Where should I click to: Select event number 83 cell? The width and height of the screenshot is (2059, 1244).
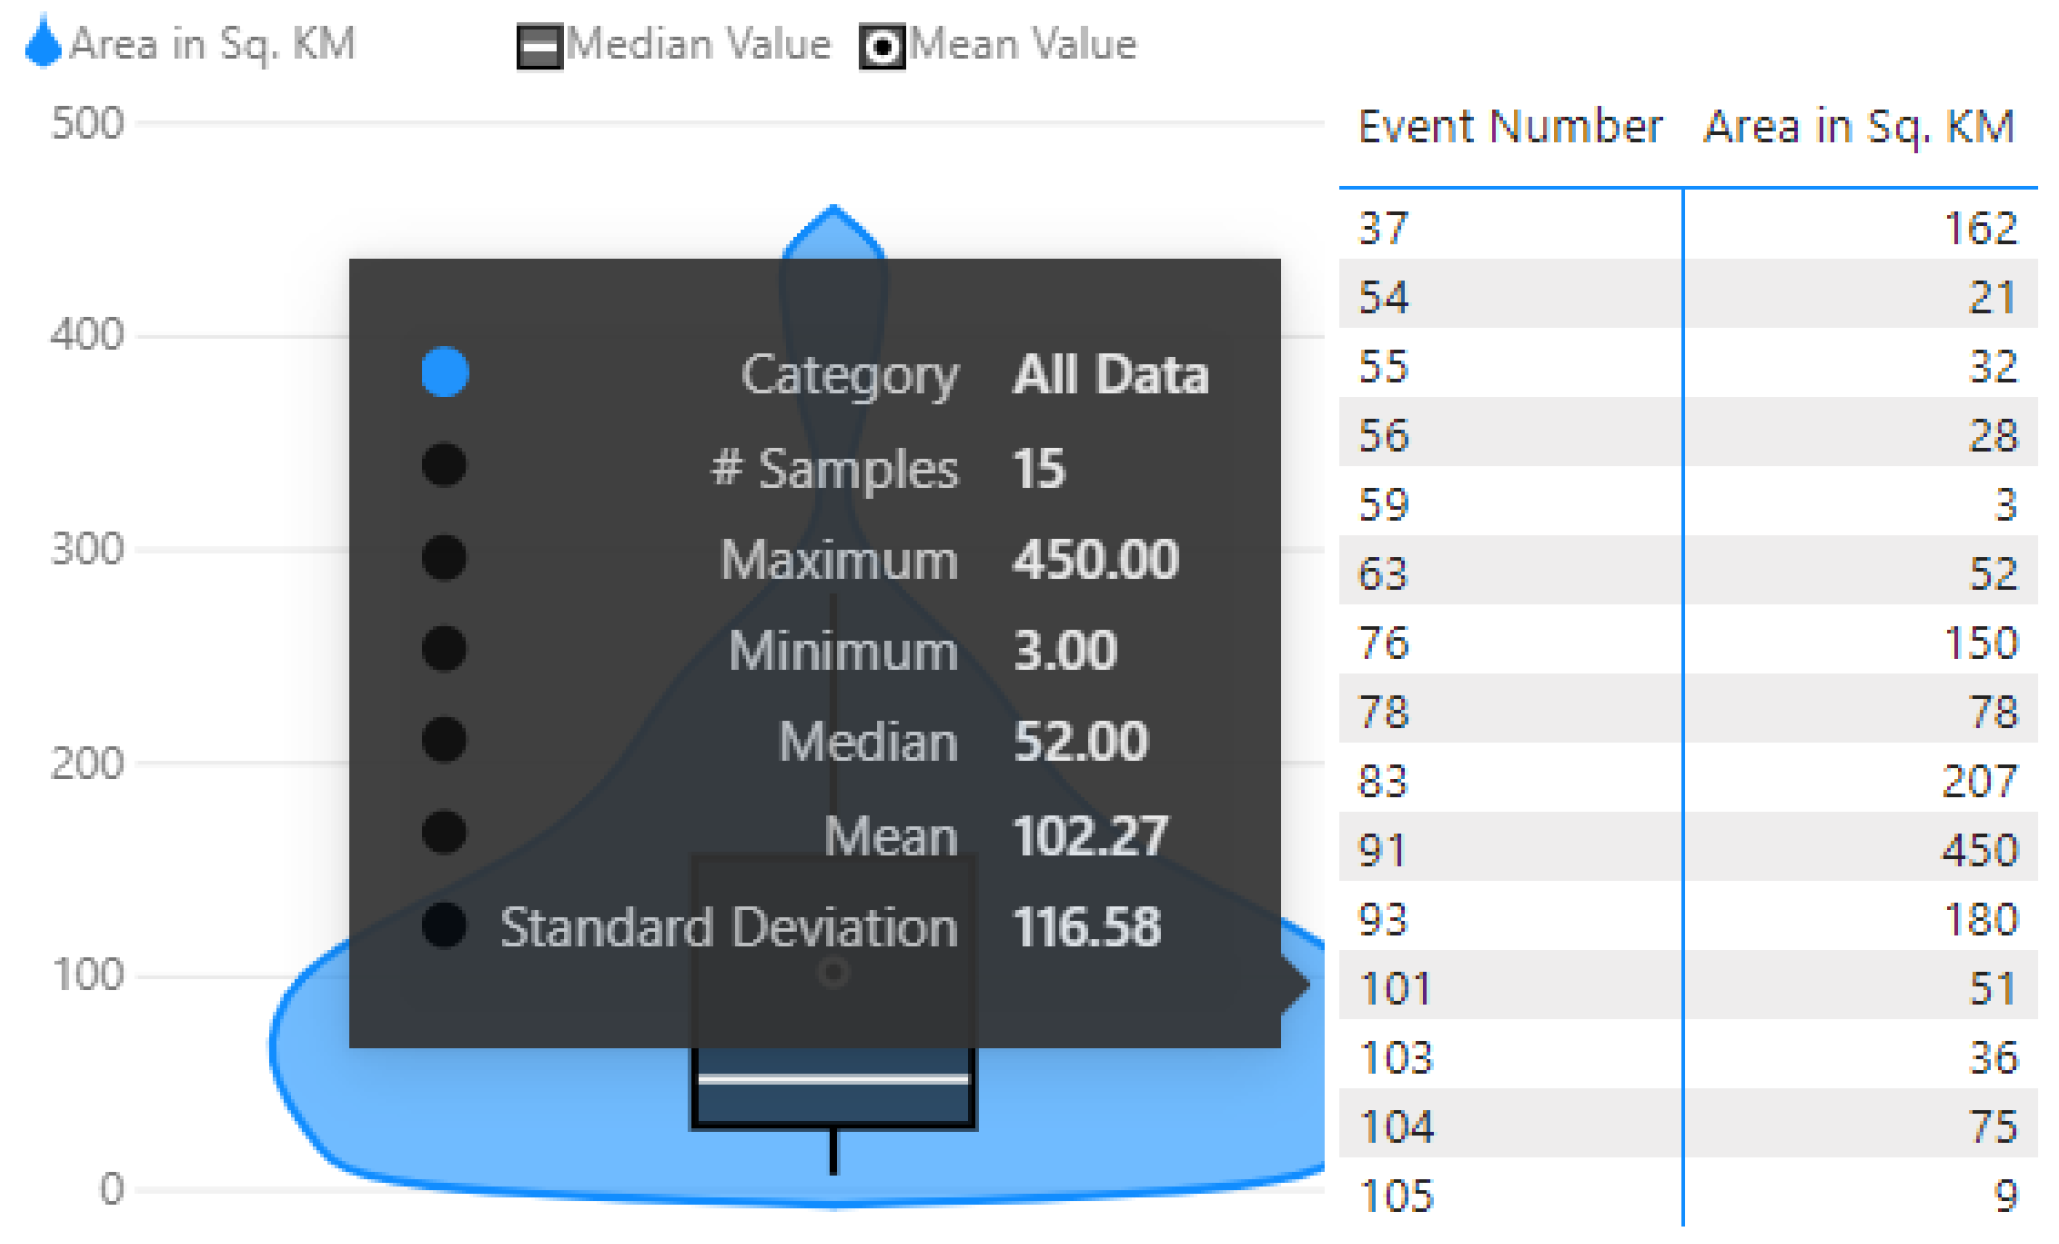click(x=1383, y=780)
